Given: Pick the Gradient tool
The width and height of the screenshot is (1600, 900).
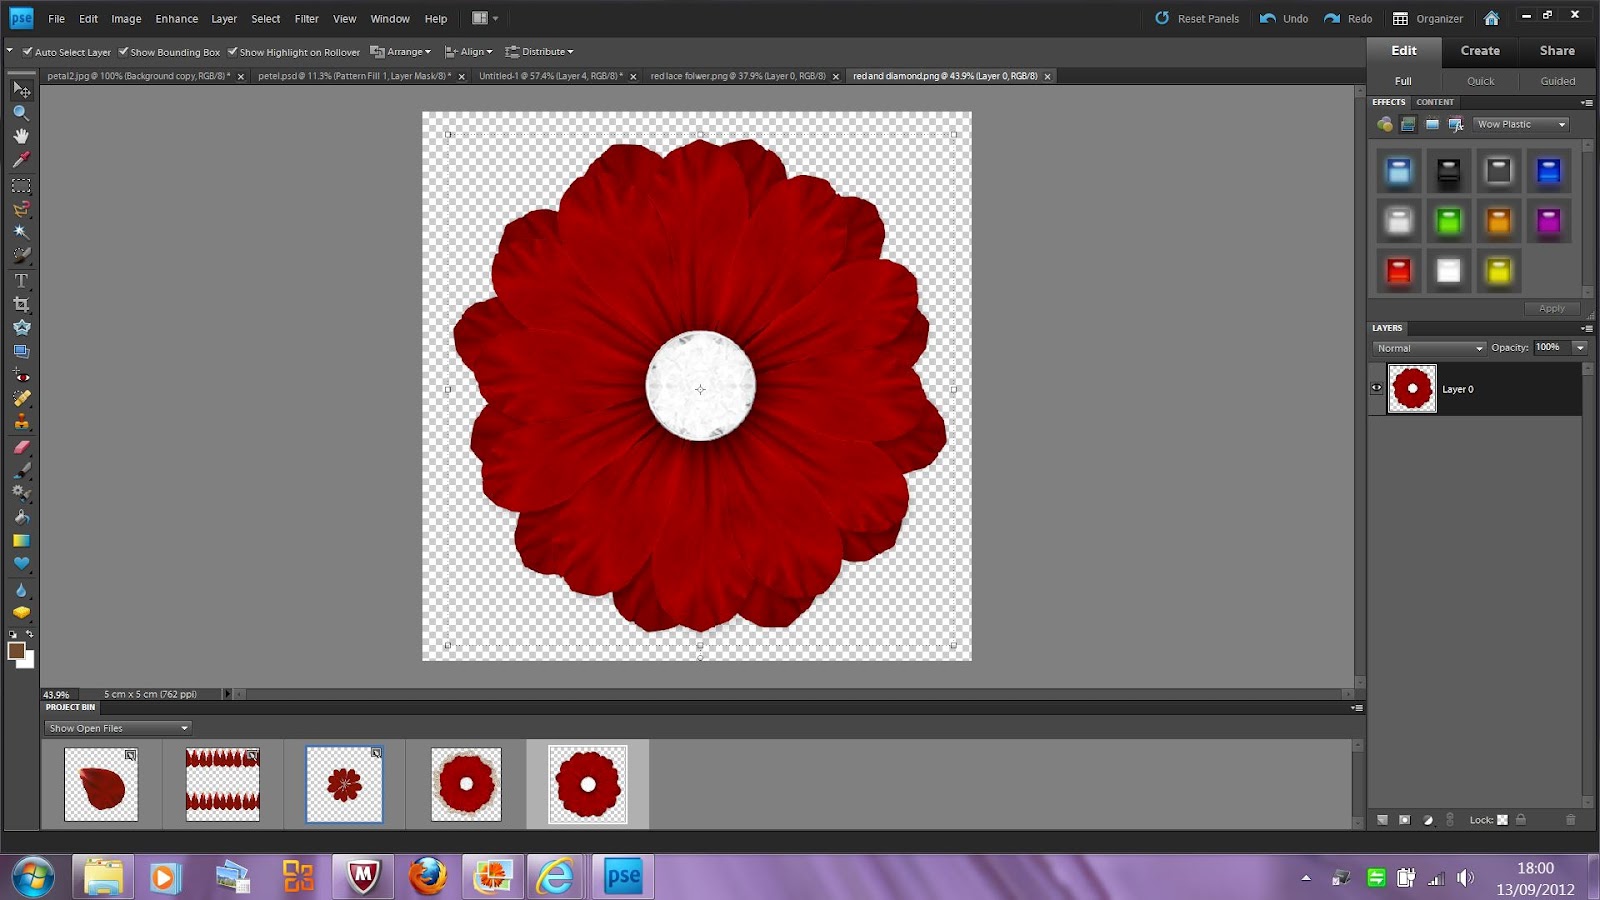Looking at the screenshot, I should point(21,540).
